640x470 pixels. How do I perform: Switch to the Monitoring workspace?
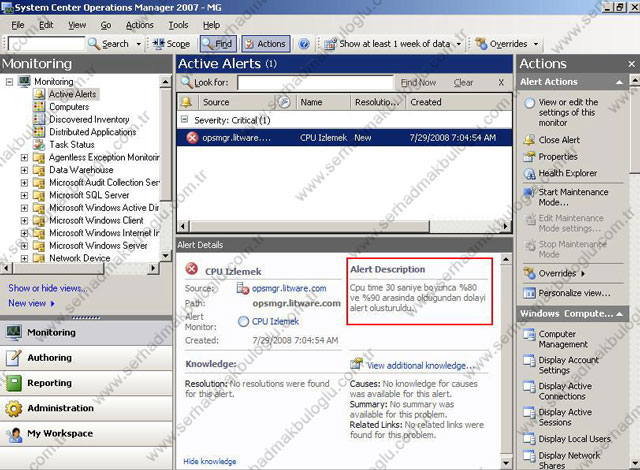pos(86,333)
